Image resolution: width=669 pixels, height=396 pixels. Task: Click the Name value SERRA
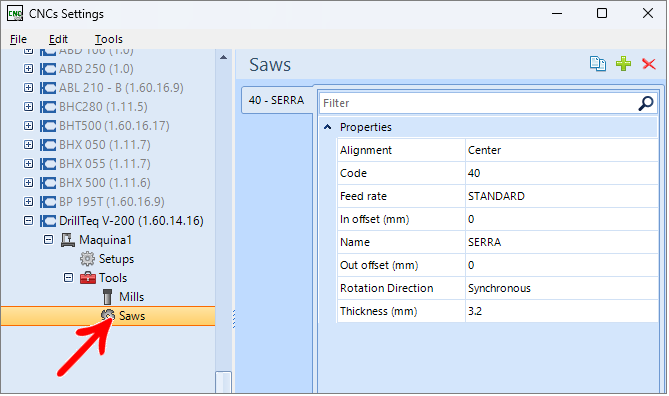pyautogui.click(x=484, y=242)
